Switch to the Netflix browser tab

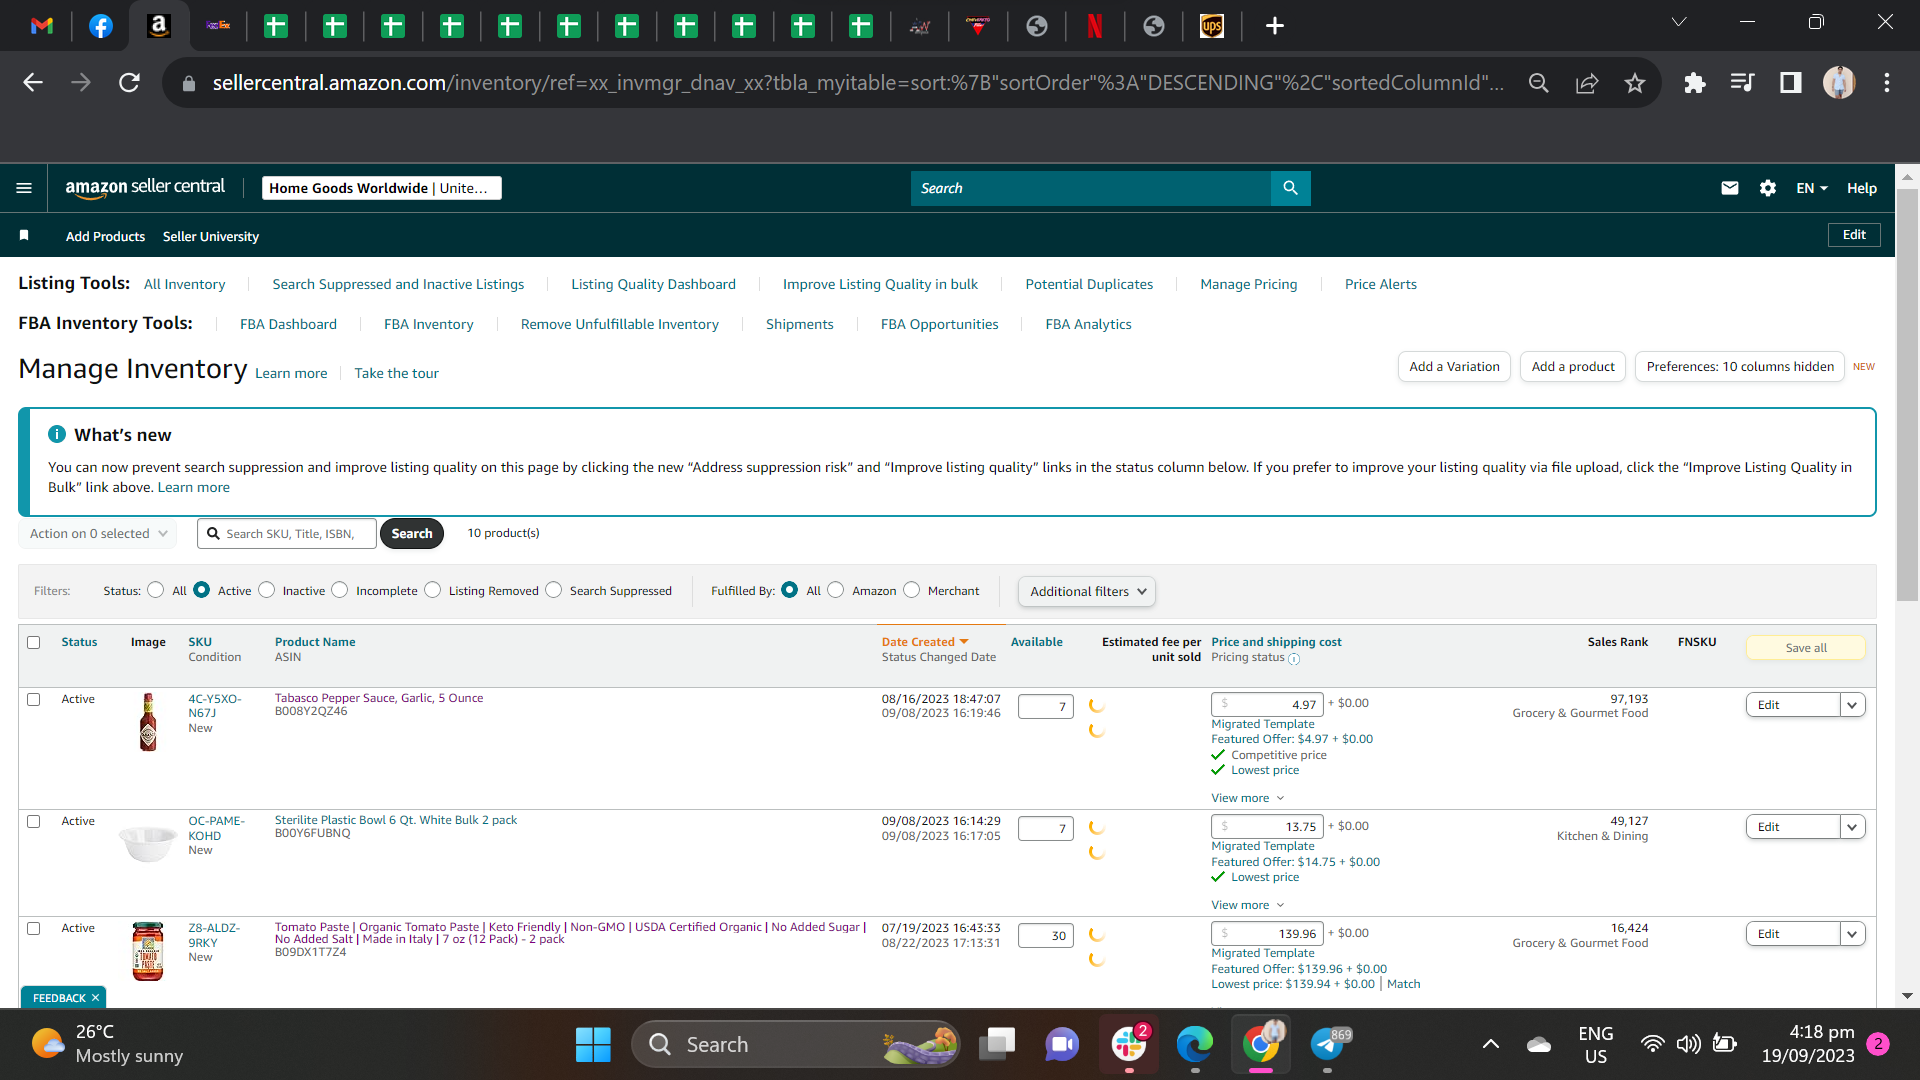(x=1095, y=26)
